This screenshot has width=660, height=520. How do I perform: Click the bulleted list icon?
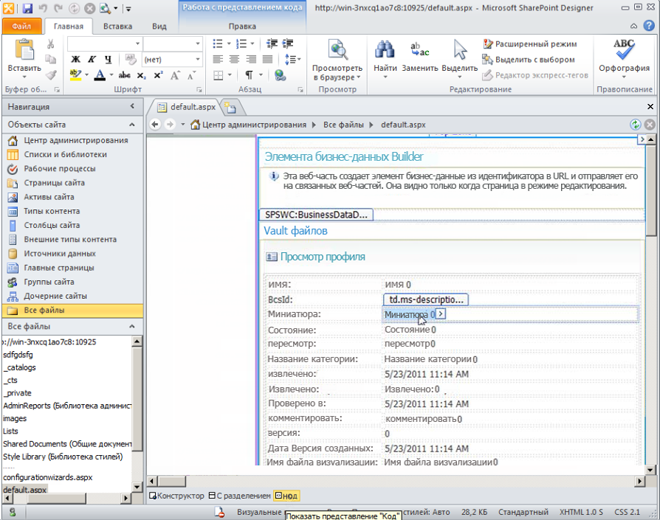[218, 43]
